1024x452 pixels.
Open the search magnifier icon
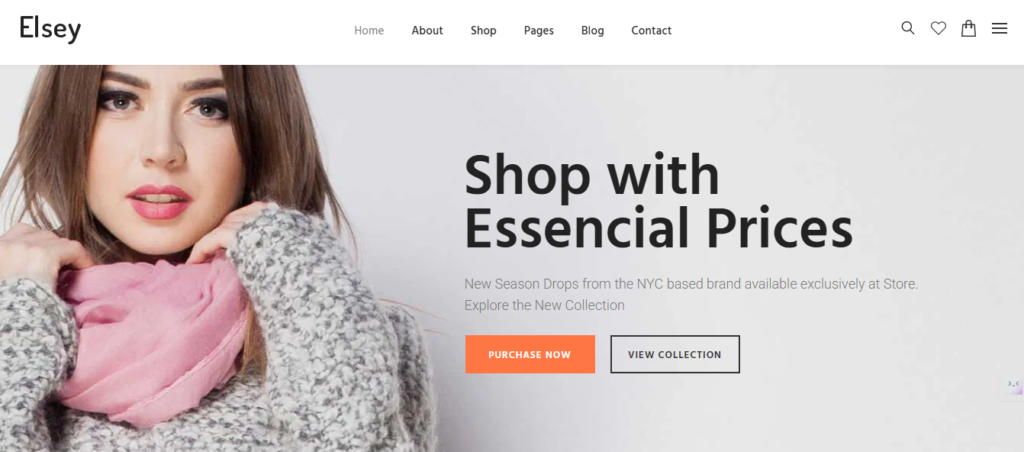tap(907, 28)
